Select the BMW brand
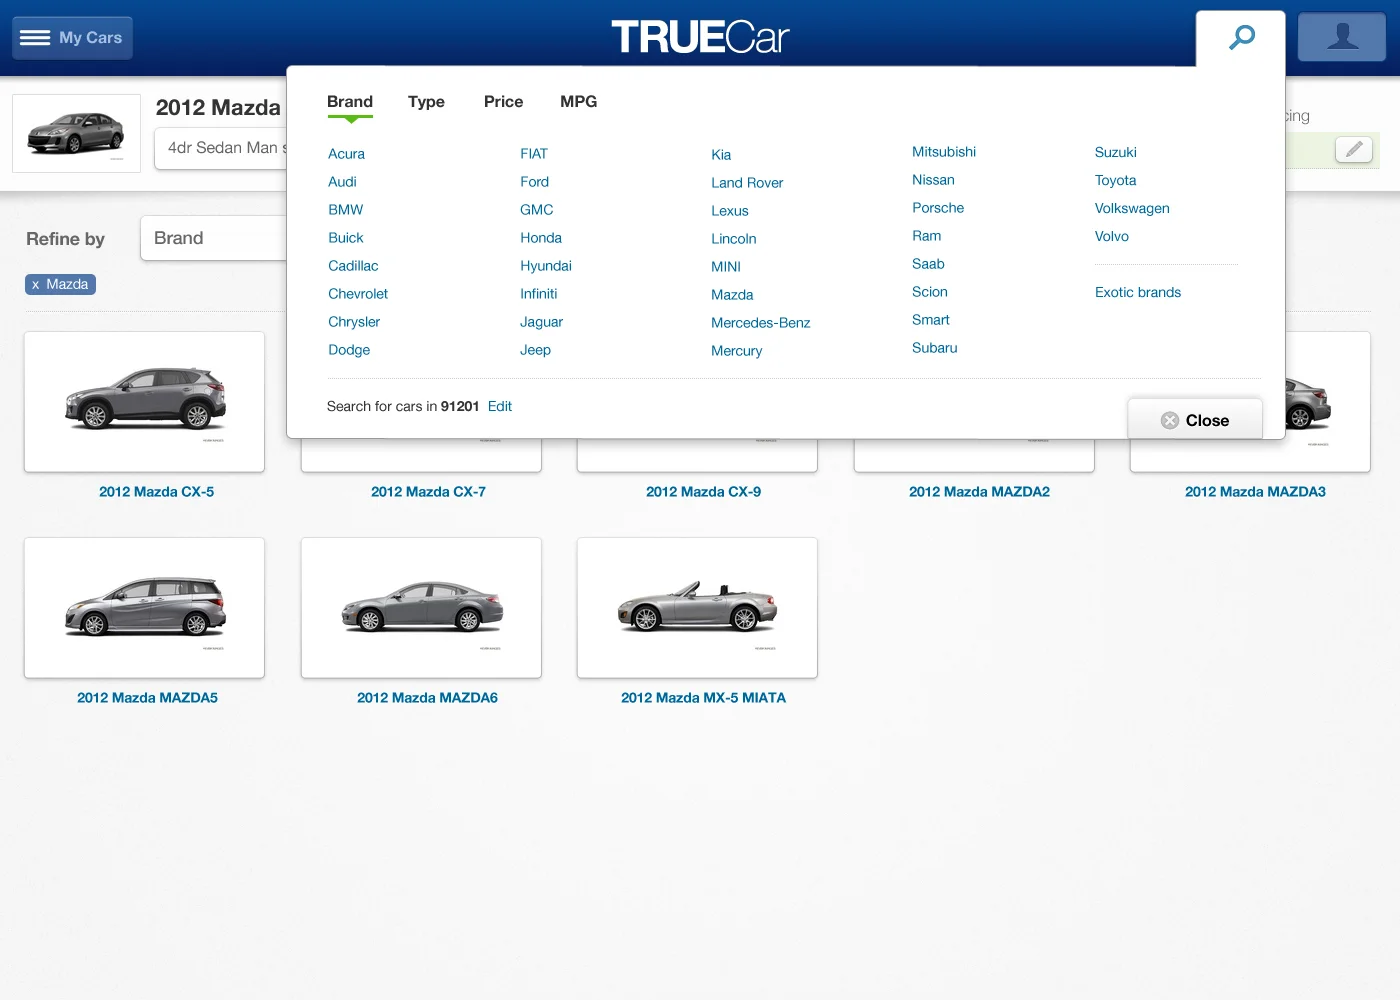This screenshot has height=1000, width=1400. tap(346, 210)
